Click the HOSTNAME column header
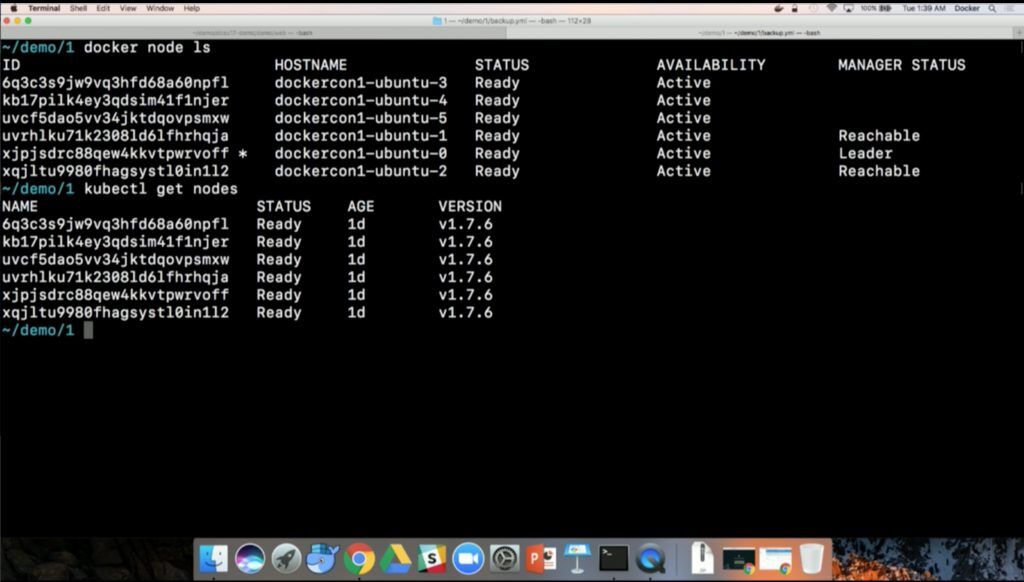1024x582 pixels. click(311, 65)
